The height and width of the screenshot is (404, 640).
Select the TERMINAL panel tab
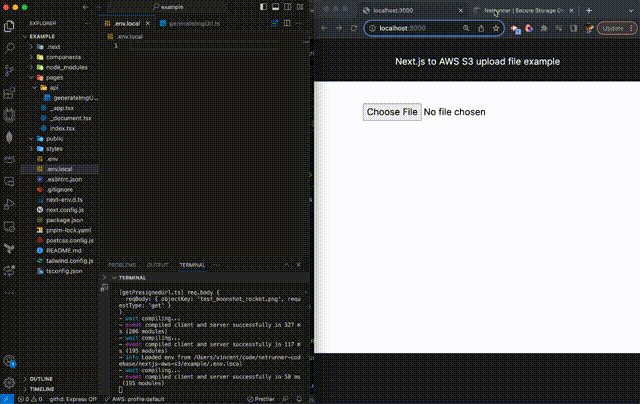(x=192, y=265)
